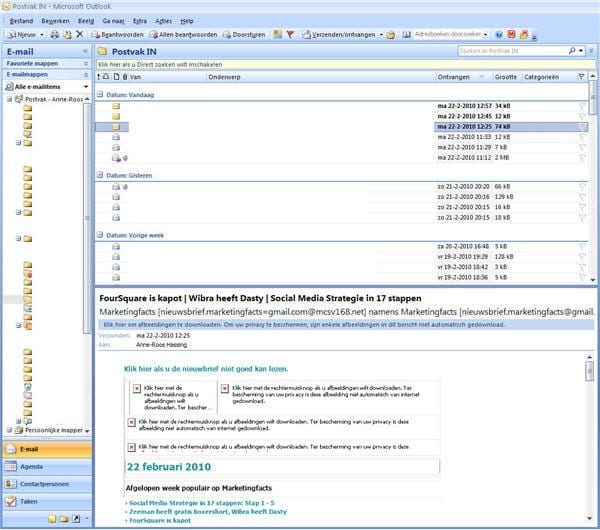This screenshot has height=530, width=600.
Task: Open the dropdown arrow next to Nieuw
Action: (x=42, y=34)
